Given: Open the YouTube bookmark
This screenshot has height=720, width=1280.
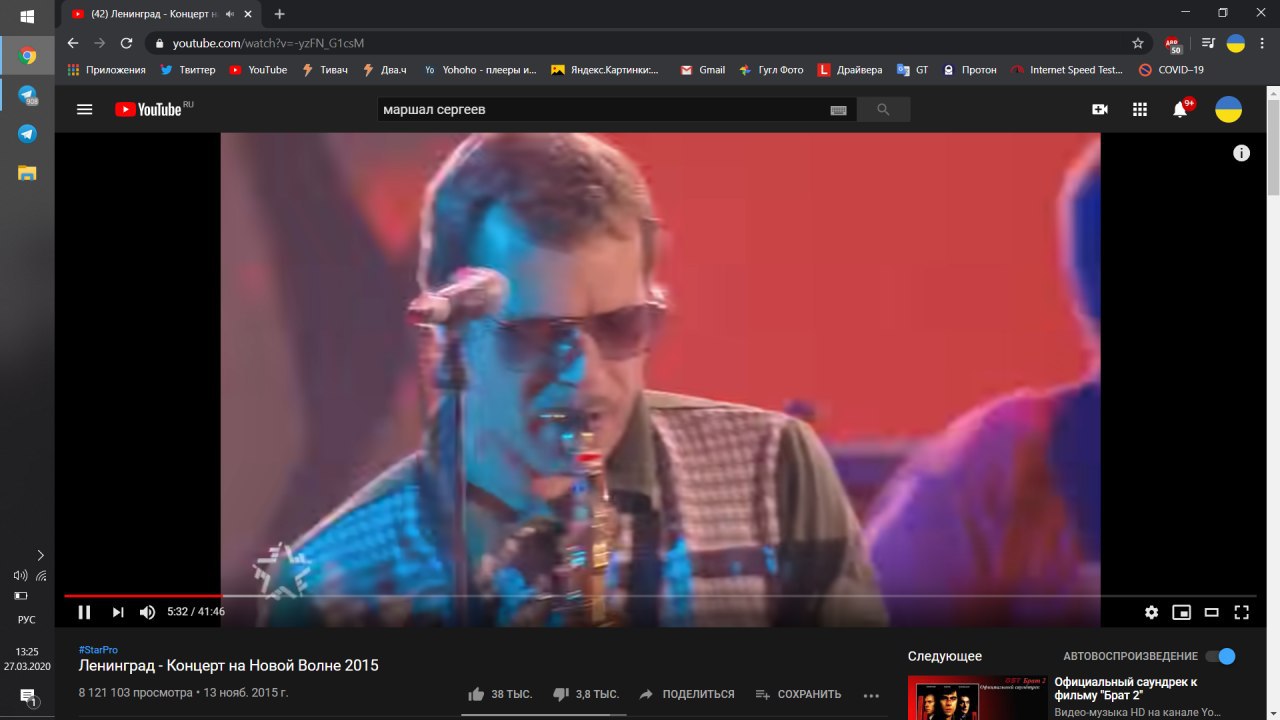Looking at the screenshot, I should (x=258, y=70).
